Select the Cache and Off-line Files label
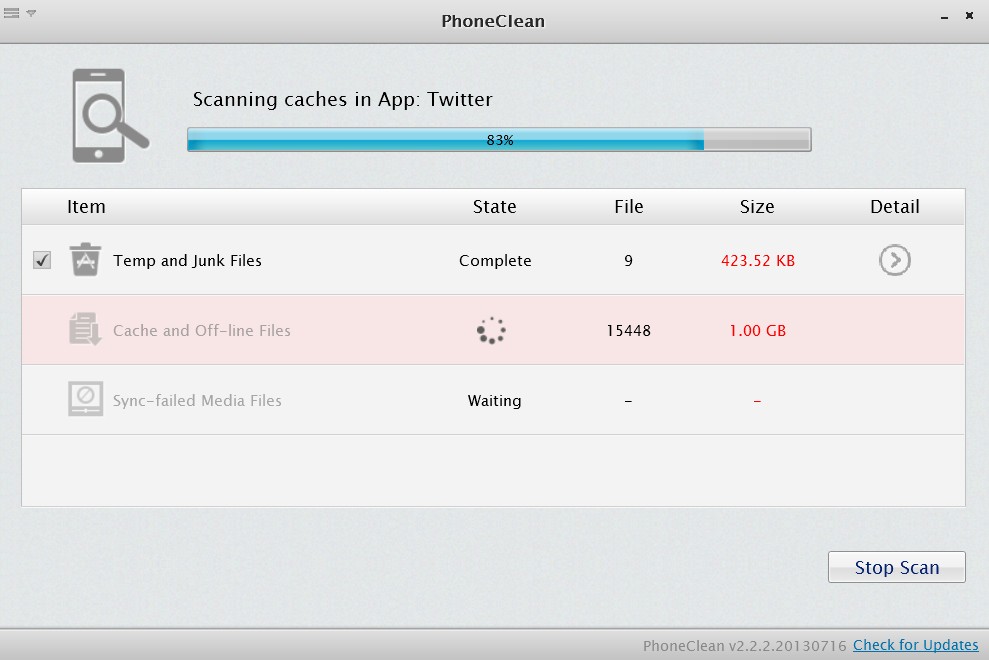The image size is (989, 660). point(202,331)
